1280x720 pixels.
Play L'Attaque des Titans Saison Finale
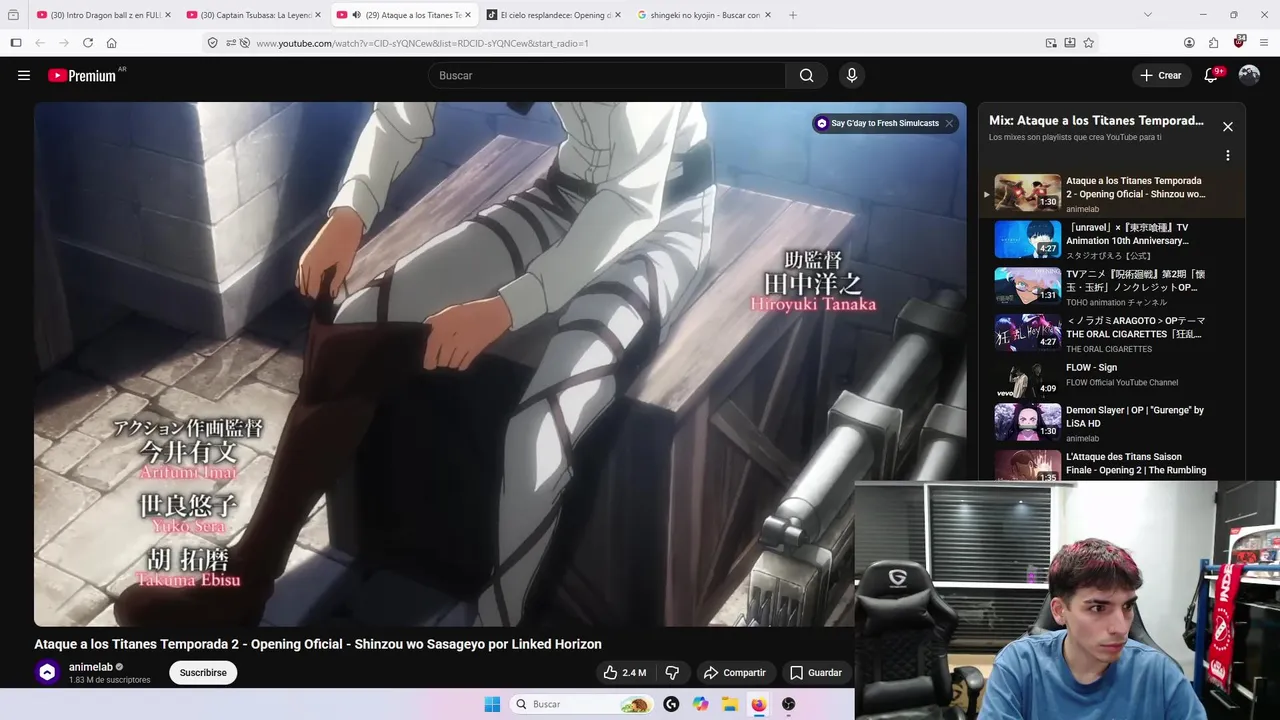pos(1110,464)
